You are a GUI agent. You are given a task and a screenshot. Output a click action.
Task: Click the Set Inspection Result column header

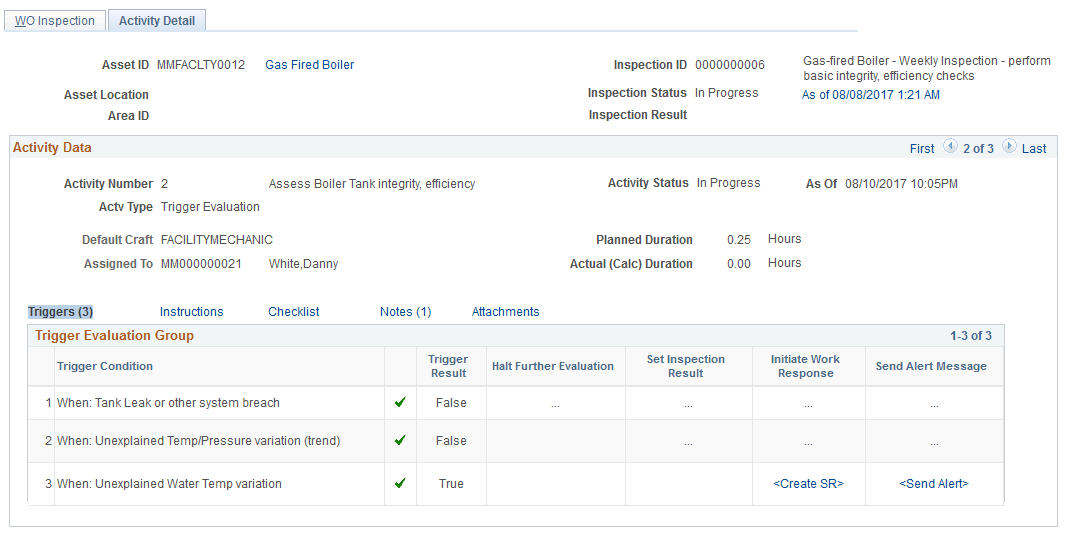point(686,366)
